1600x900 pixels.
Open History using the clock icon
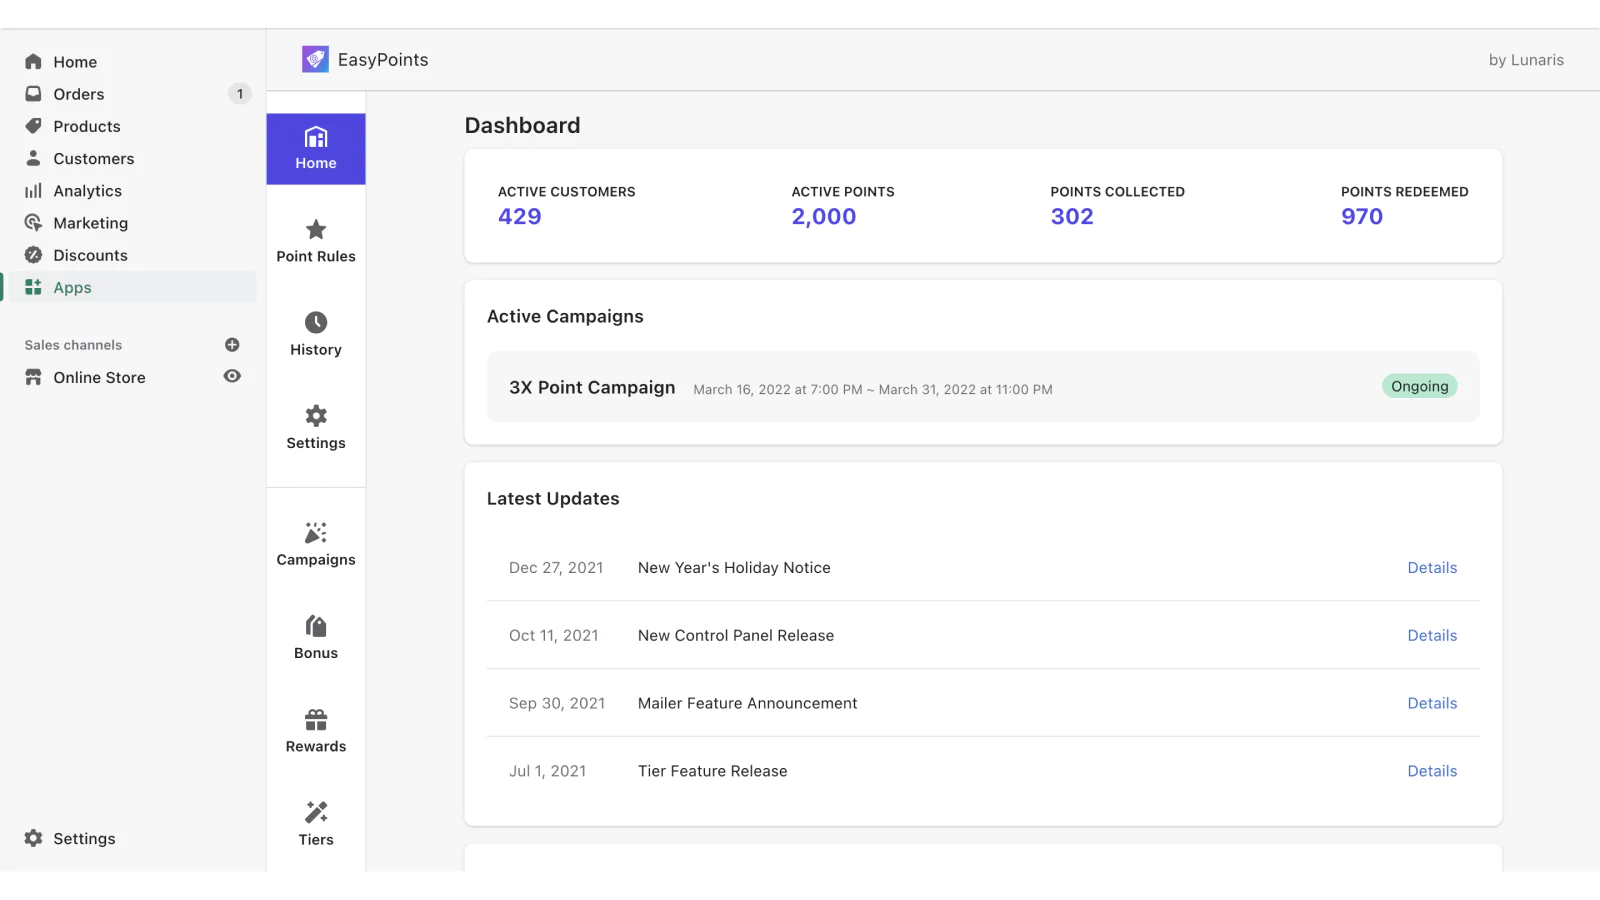(315, 322)
